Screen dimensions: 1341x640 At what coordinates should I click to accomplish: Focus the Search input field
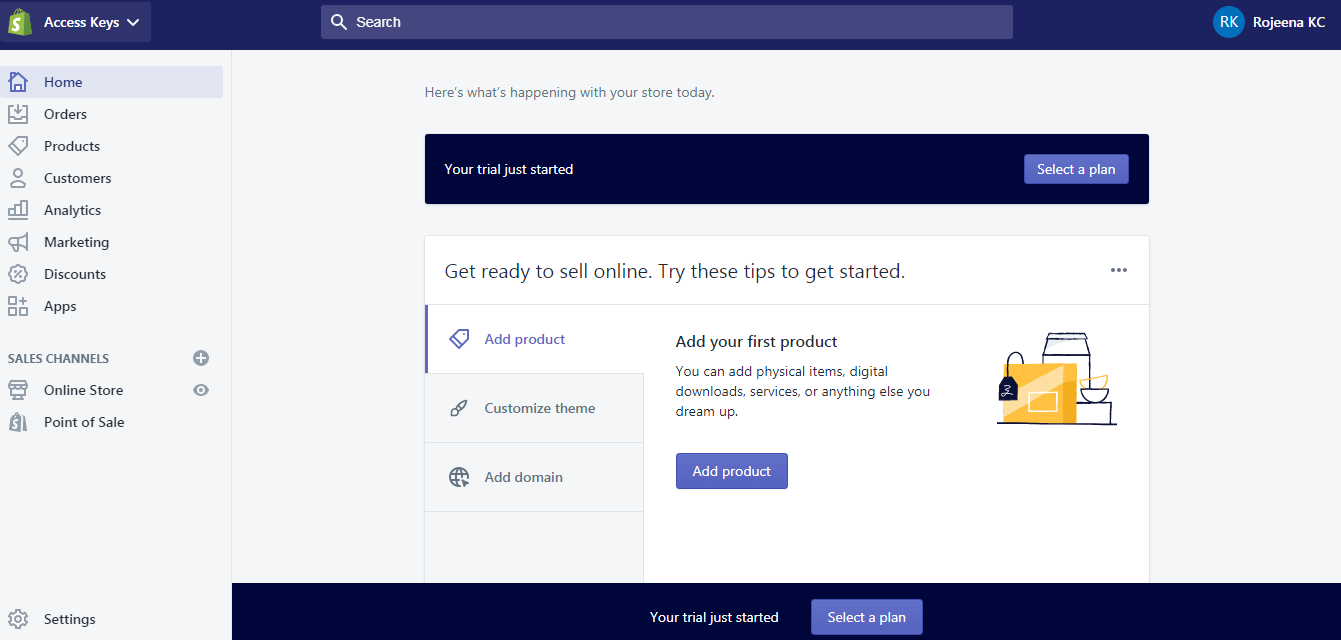click(667, 22)
